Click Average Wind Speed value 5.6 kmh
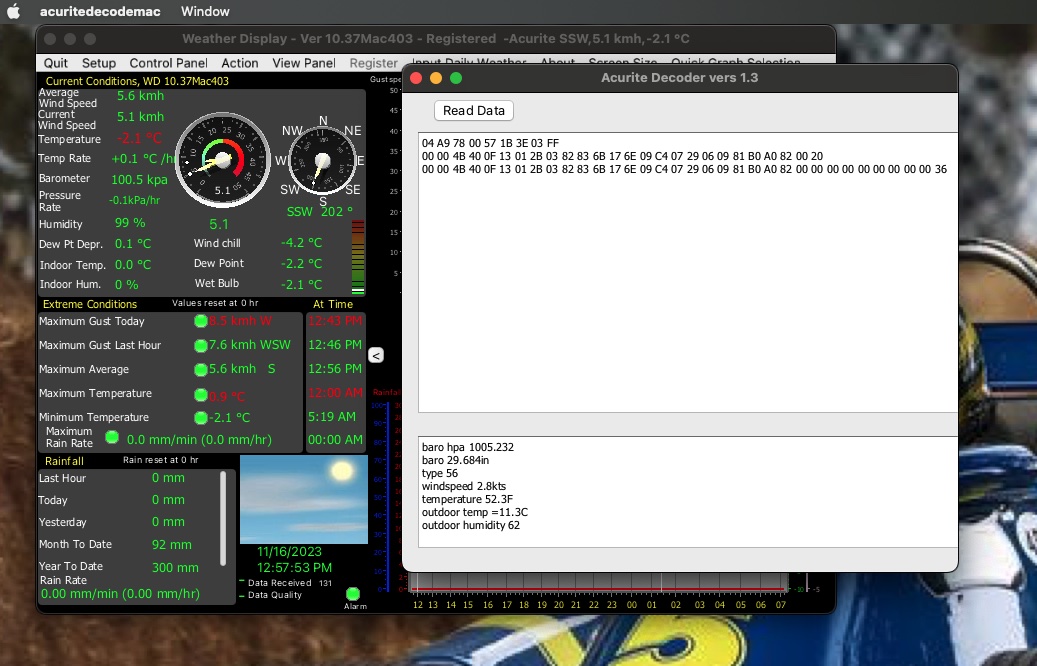The height and width of the screenshot is (666, 1037). 140,96
